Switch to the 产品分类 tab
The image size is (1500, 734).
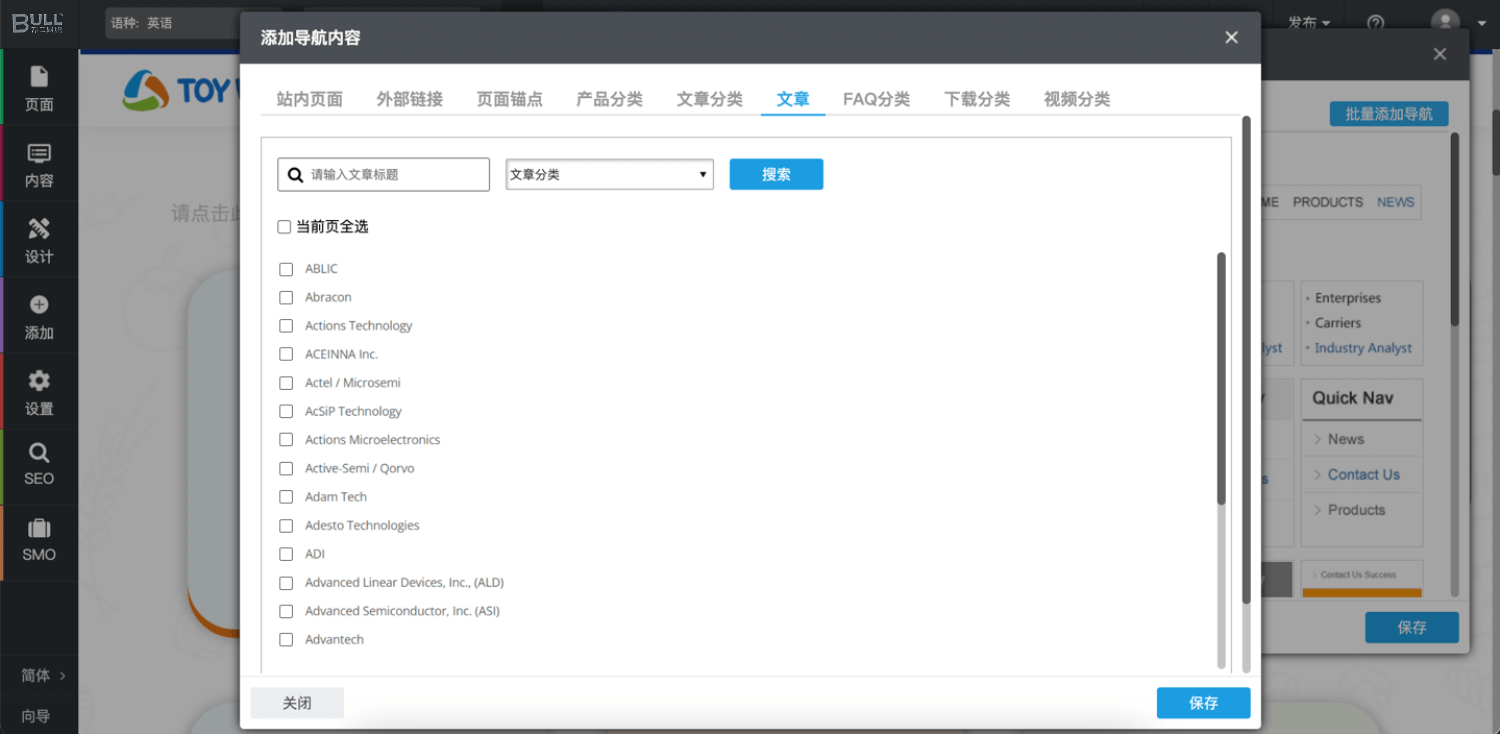(x=609, y=99)
